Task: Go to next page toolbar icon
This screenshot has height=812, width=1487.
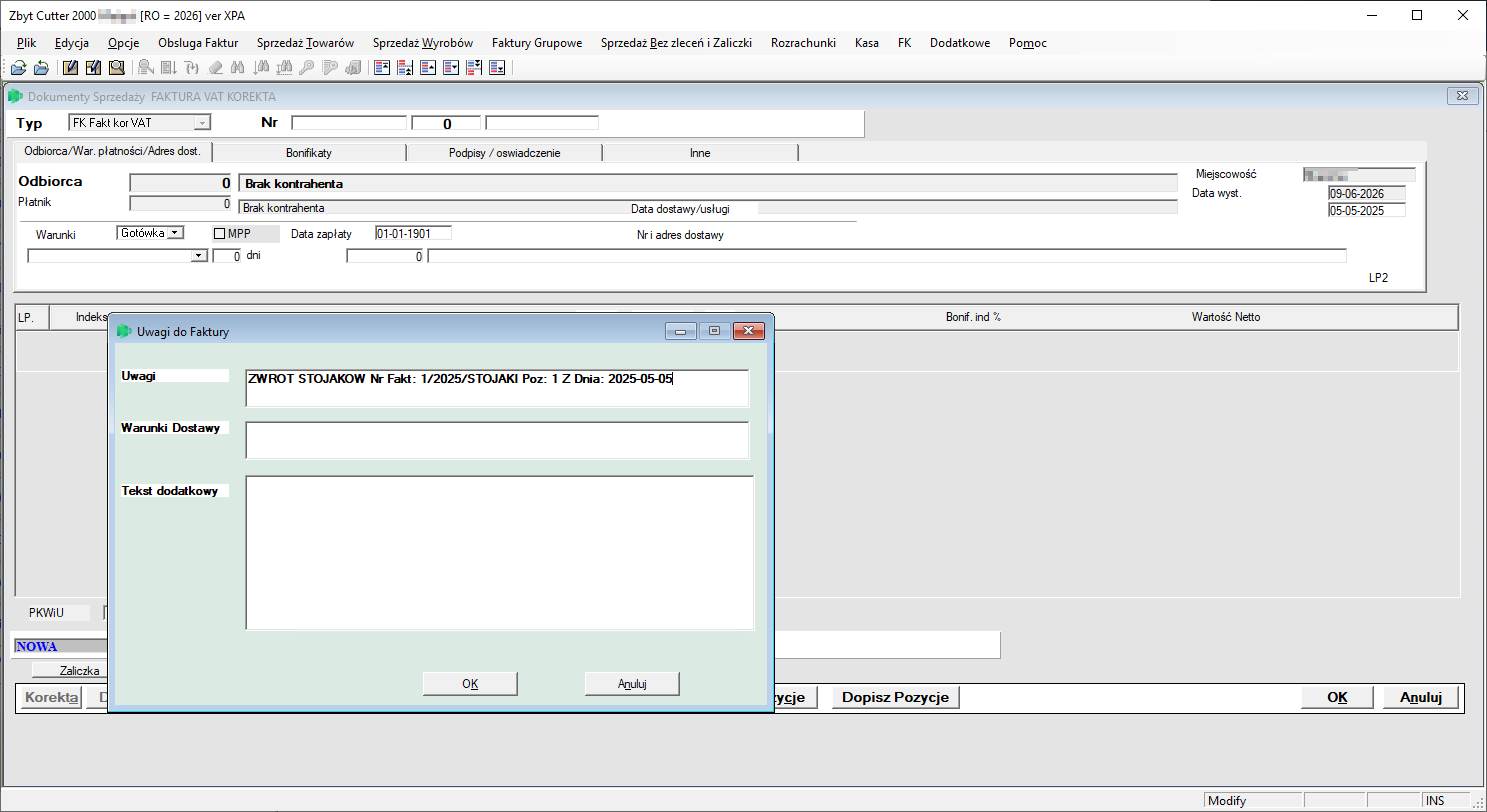Action: (x=474, y=68)
